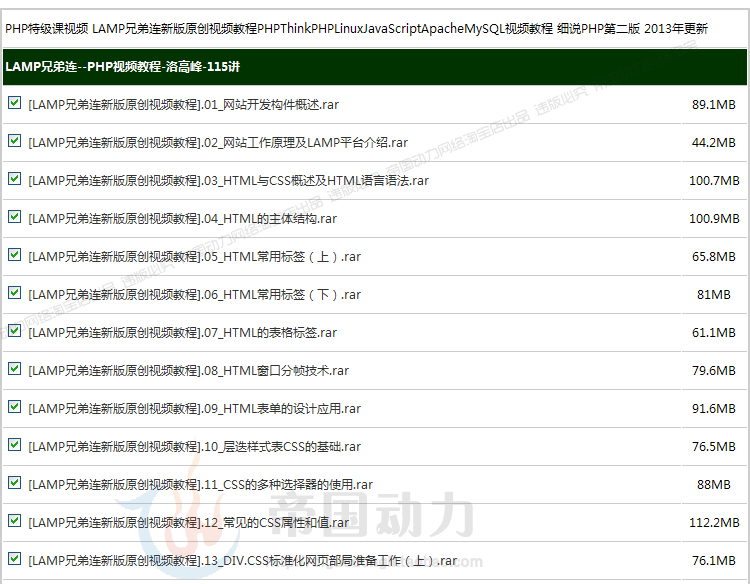Uncheck the 13_DIV.CSS标准化网页布局准备工作 checkbox

pos(14,558)
